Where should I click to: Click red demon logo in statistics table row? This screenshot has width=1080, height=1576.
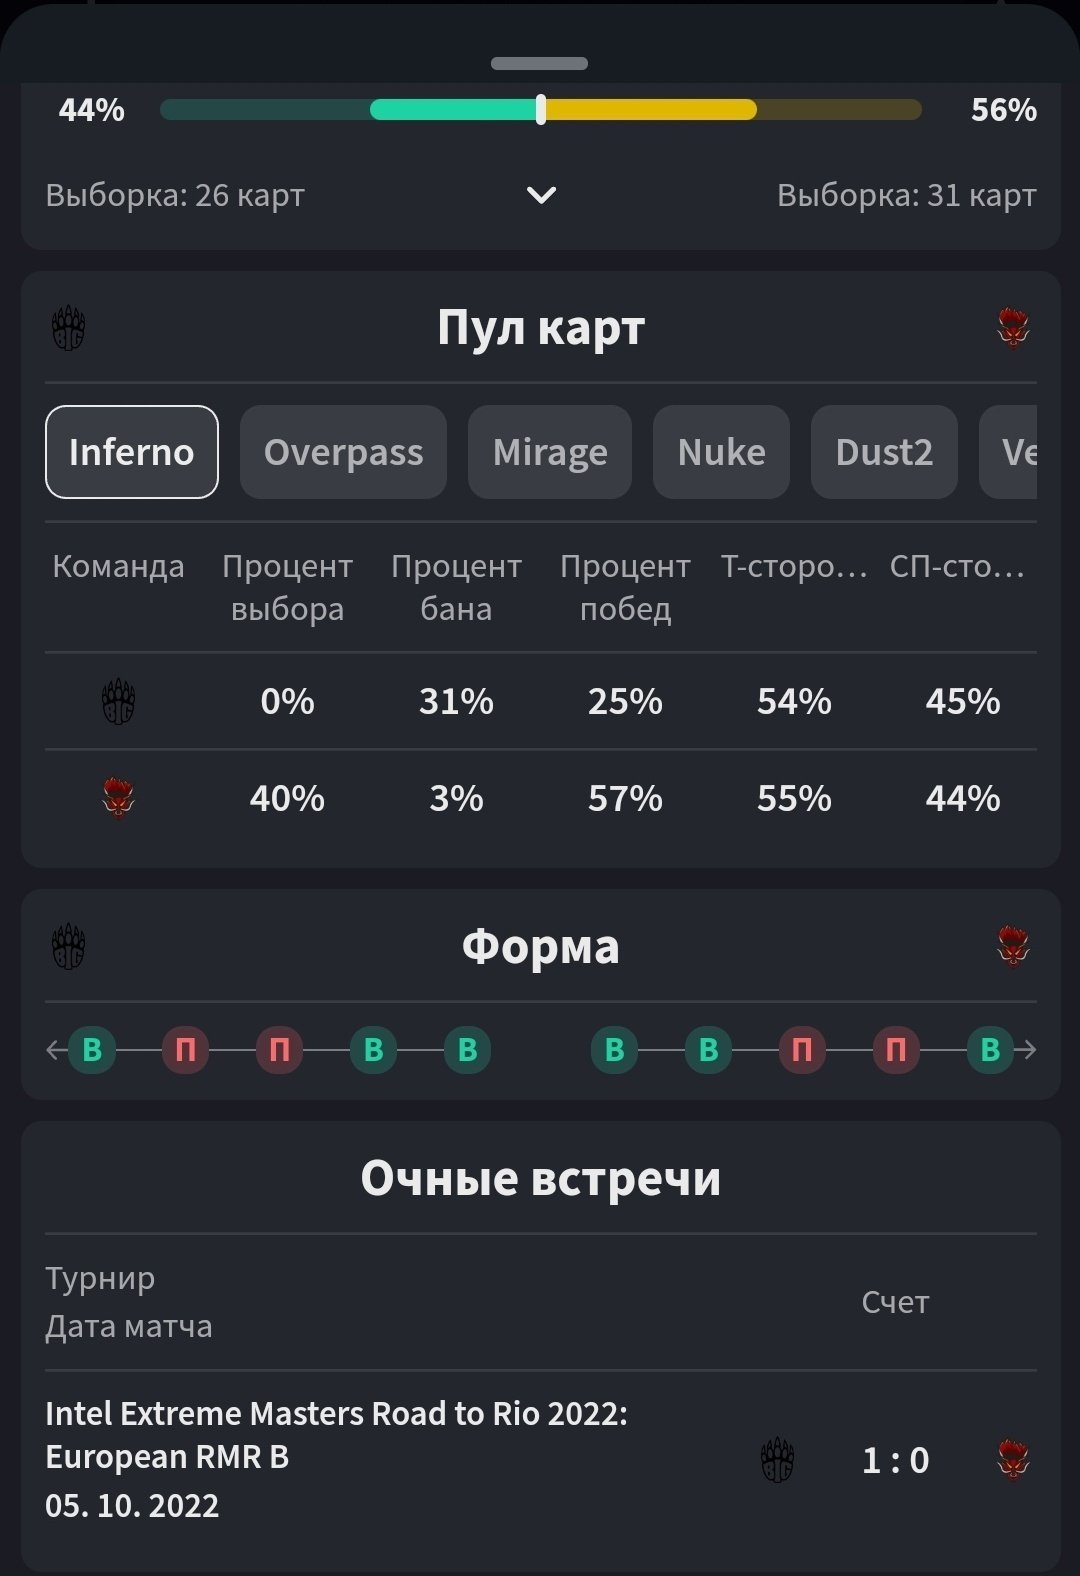[118, 799]
